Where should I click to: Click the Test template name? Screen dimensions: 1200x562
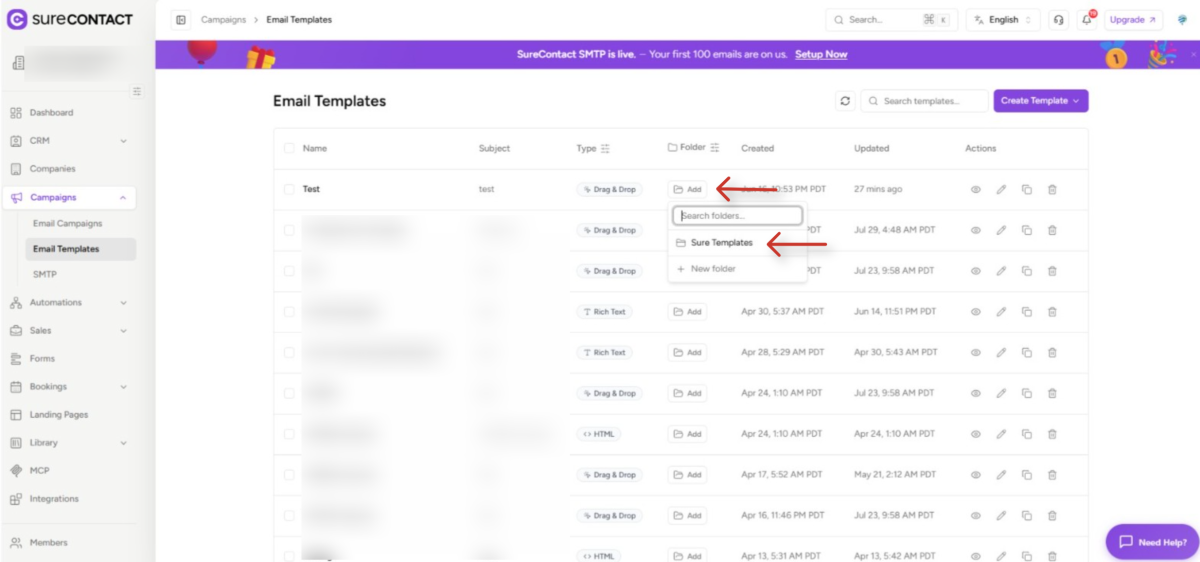[x=311, y=189]
